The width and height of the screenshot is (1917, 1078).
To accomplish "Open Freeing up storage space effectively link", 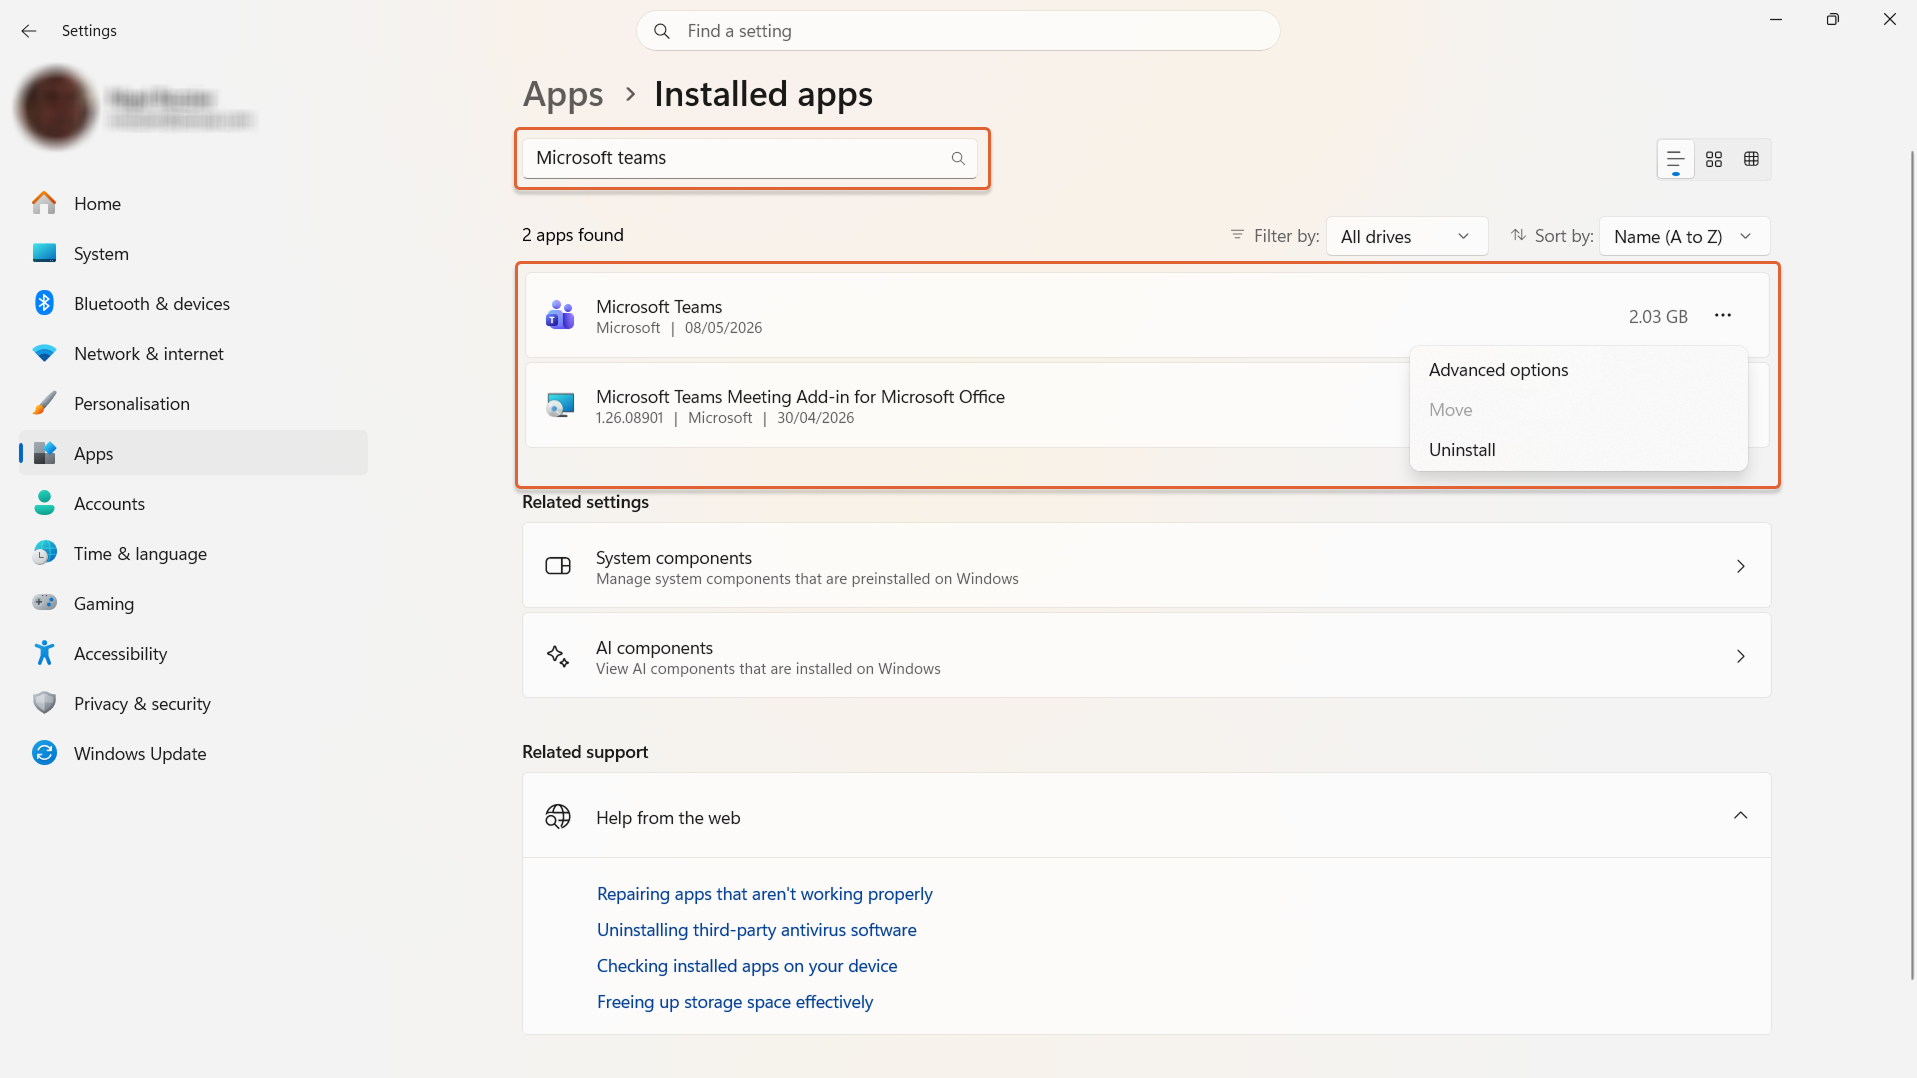I will click(x=735, y=1002).
